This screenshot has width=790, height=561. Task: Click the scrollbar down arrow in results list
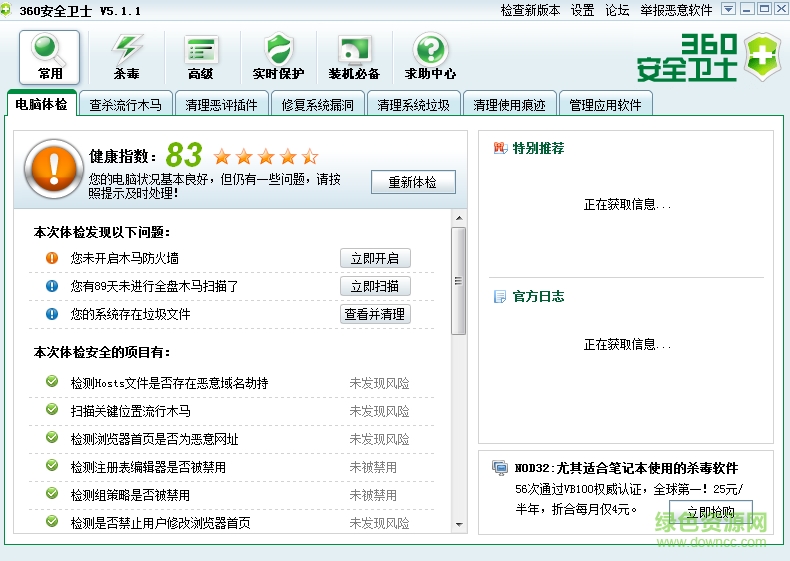458,525
